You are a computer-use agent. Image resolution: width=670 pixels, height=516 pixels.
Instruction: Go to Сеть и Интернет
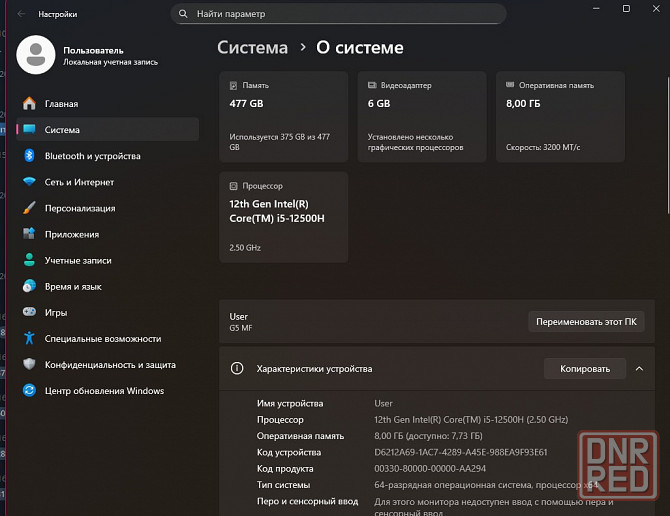[x=107, y=182]
